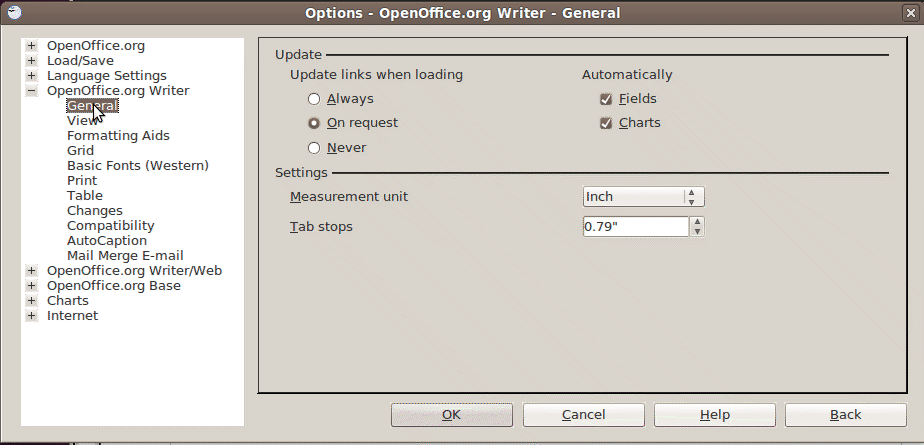This screenshot has height=445, width=924.
Task: Toggle the Charts checkbox
Action: (605, 123)
